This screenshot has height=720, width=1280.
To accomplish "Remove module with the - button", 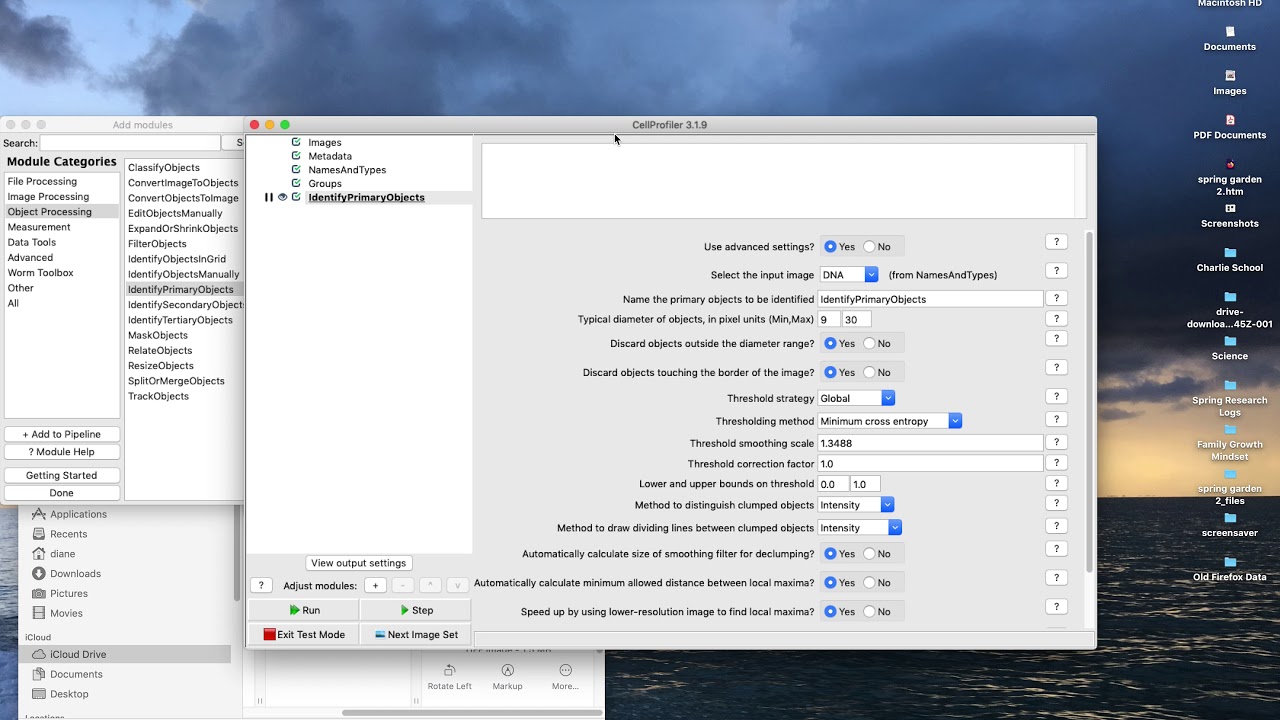I will click(402, 586).
